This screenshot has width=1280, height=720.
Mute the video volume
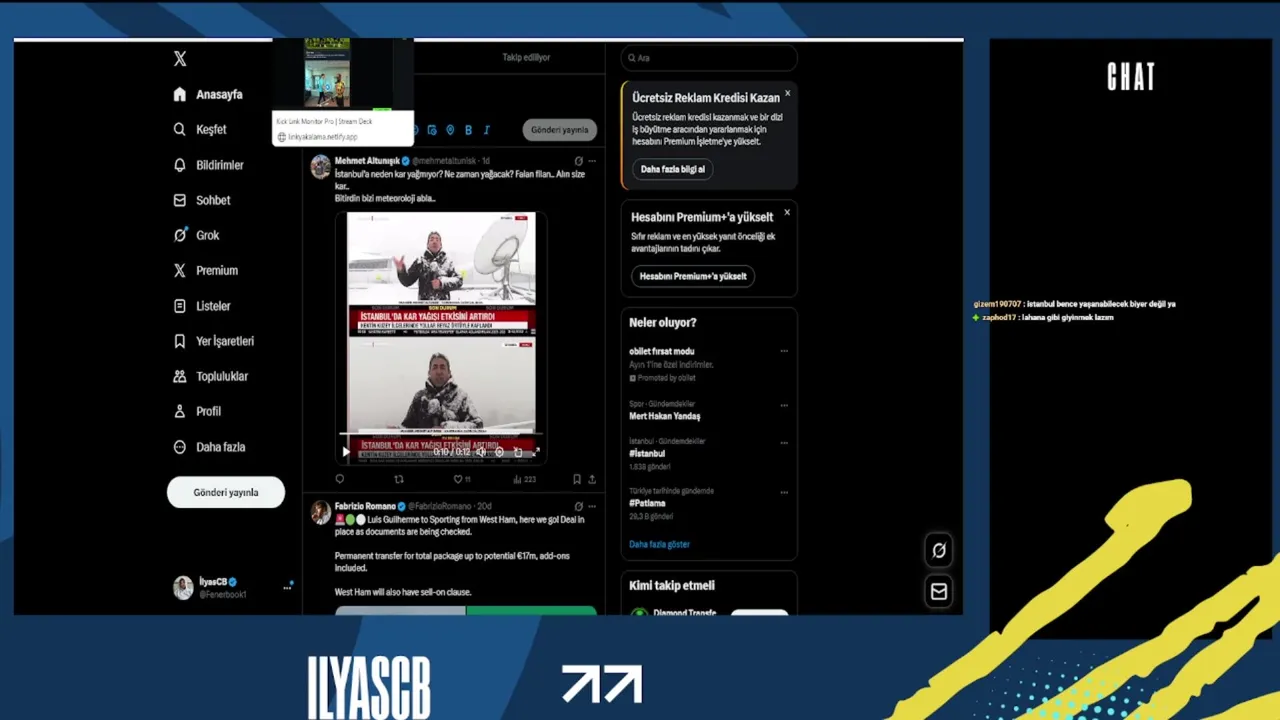coord(481,452)
